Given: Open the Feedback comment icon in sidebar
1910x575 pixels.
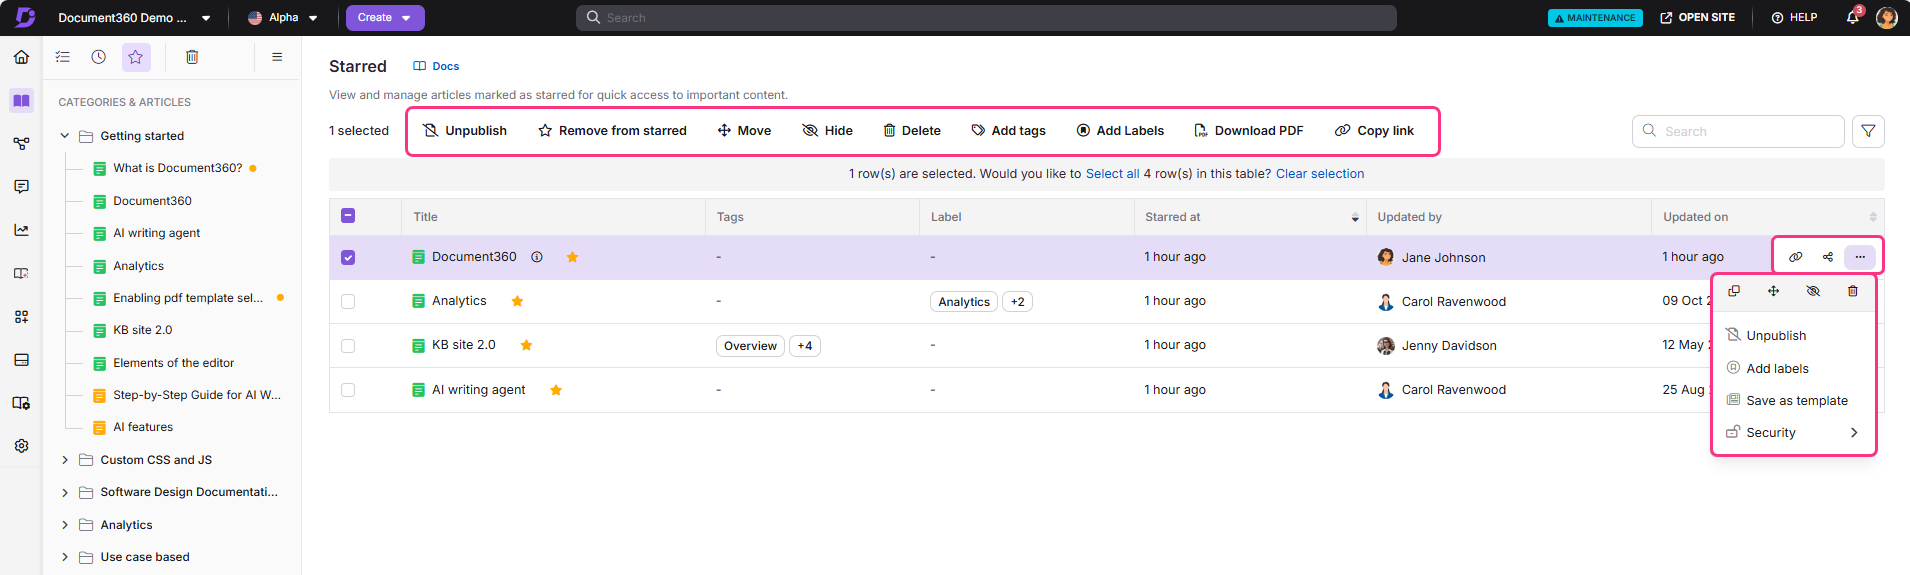Looking at the screenshot, I should click(21, 187).
